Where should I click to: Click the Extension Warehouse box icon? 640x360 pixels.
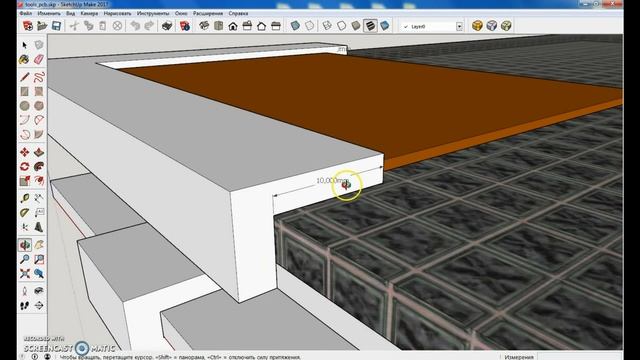[x=506, y=26]
